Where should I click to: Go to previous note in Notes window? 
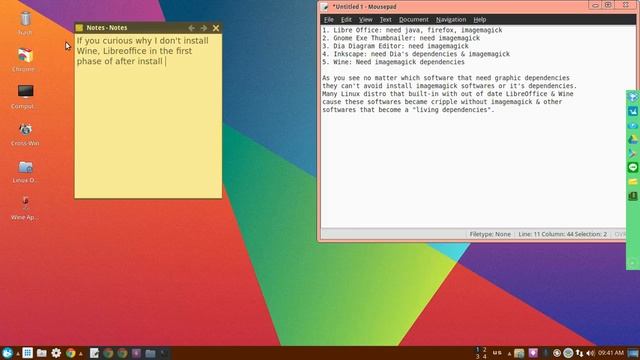click(191, 28)
